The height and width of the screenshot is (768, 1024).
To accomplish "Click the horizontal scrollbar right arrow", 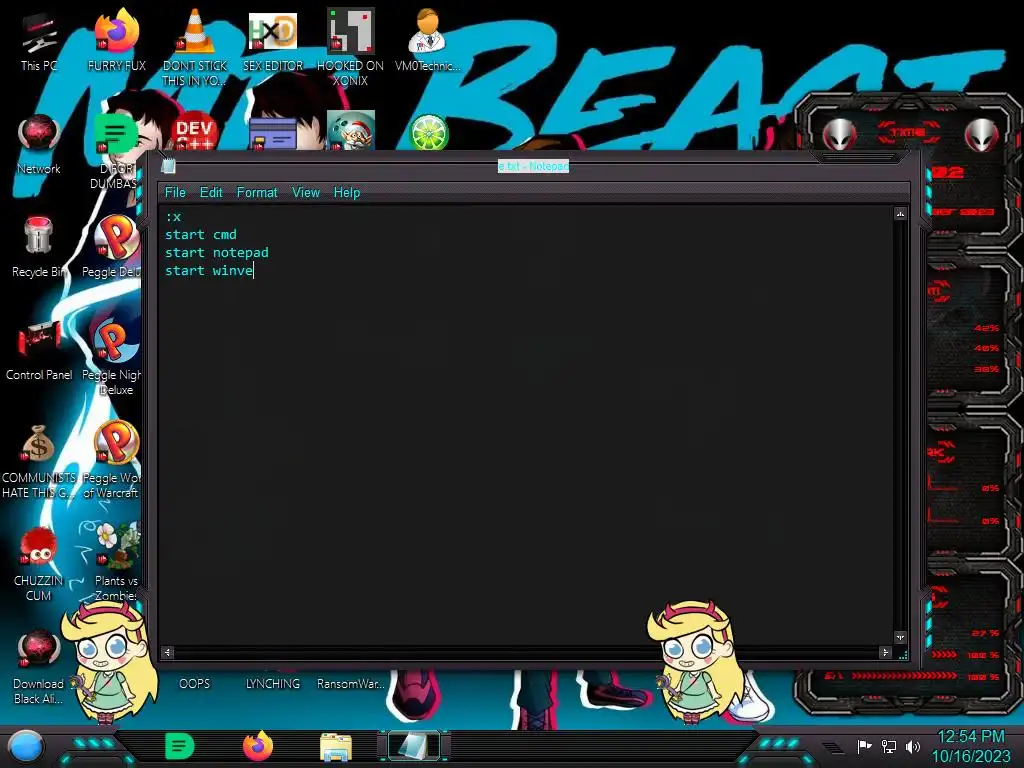I will pos(886,652).
